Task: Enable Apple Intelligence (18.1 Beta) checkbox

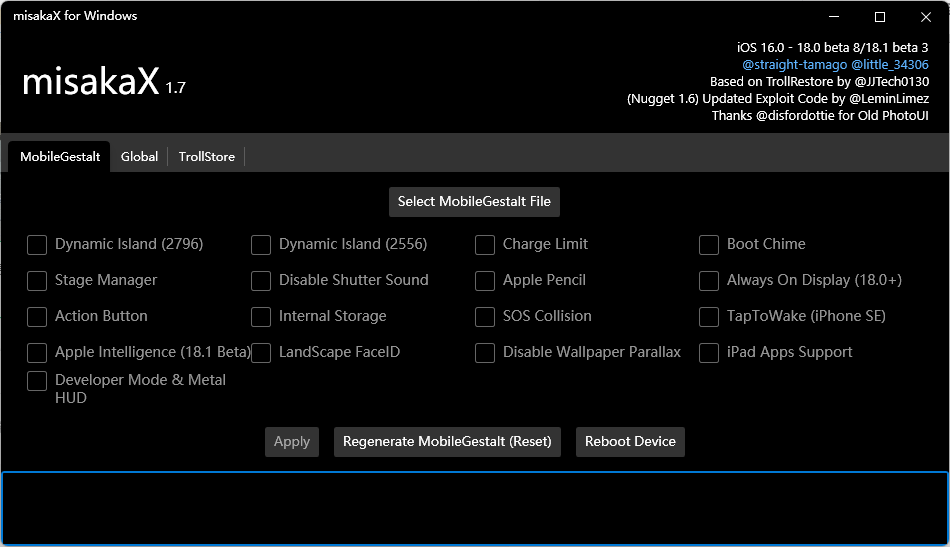Action: 37,353
